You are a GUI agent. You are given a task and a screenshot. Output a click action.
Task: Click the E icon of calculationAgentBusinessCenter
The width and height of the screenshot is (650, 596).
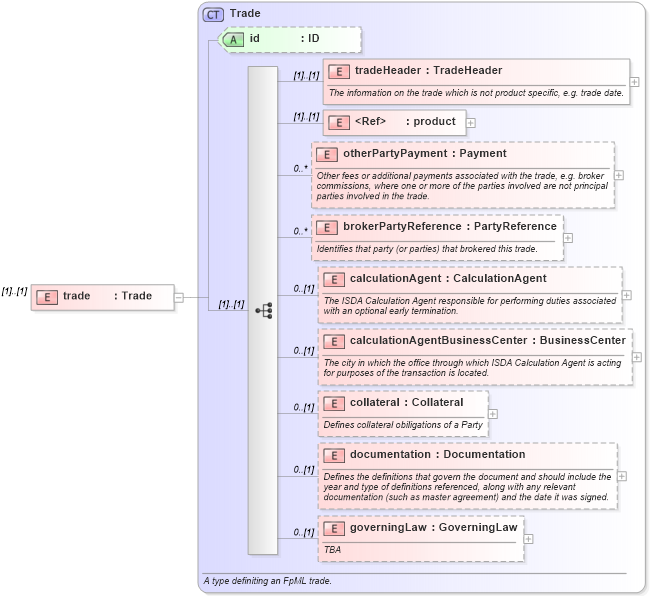334,342
